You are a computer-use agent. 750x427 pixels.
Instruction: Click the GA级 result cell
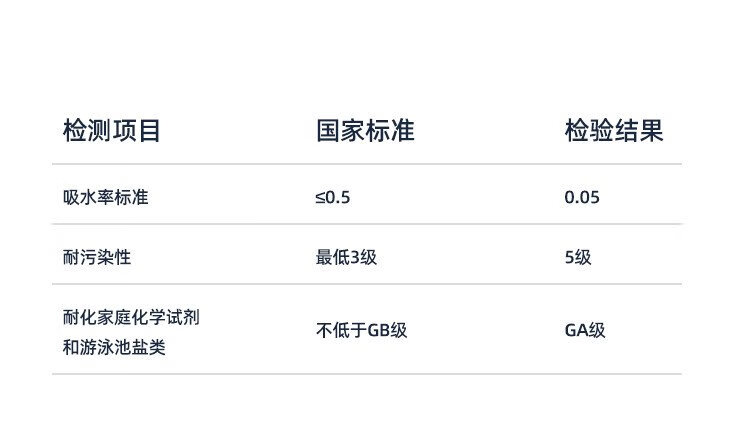click(x=585, y=331)
